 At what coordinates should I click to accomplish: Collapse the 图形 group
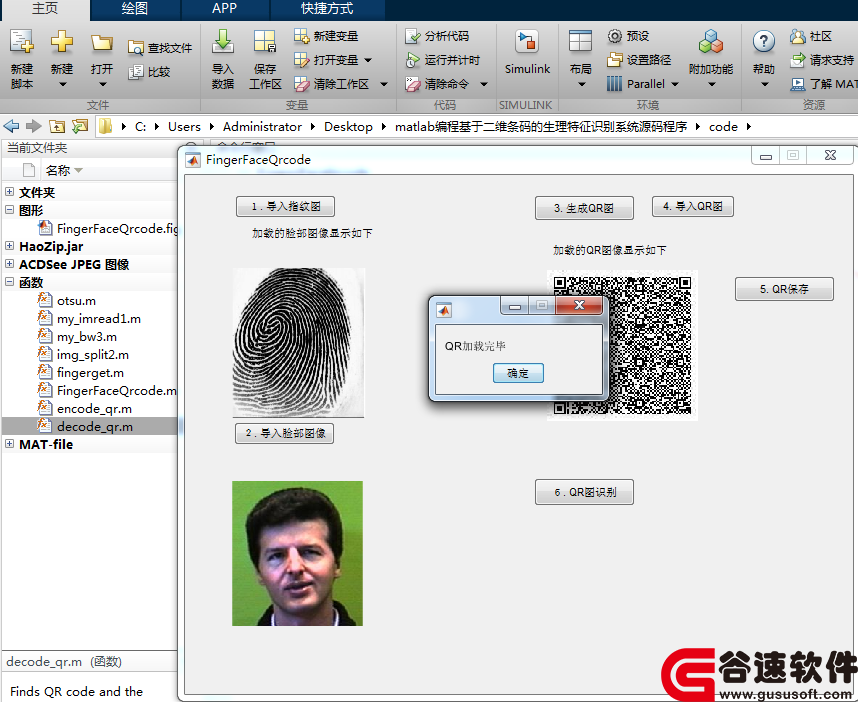pos(9,210)
